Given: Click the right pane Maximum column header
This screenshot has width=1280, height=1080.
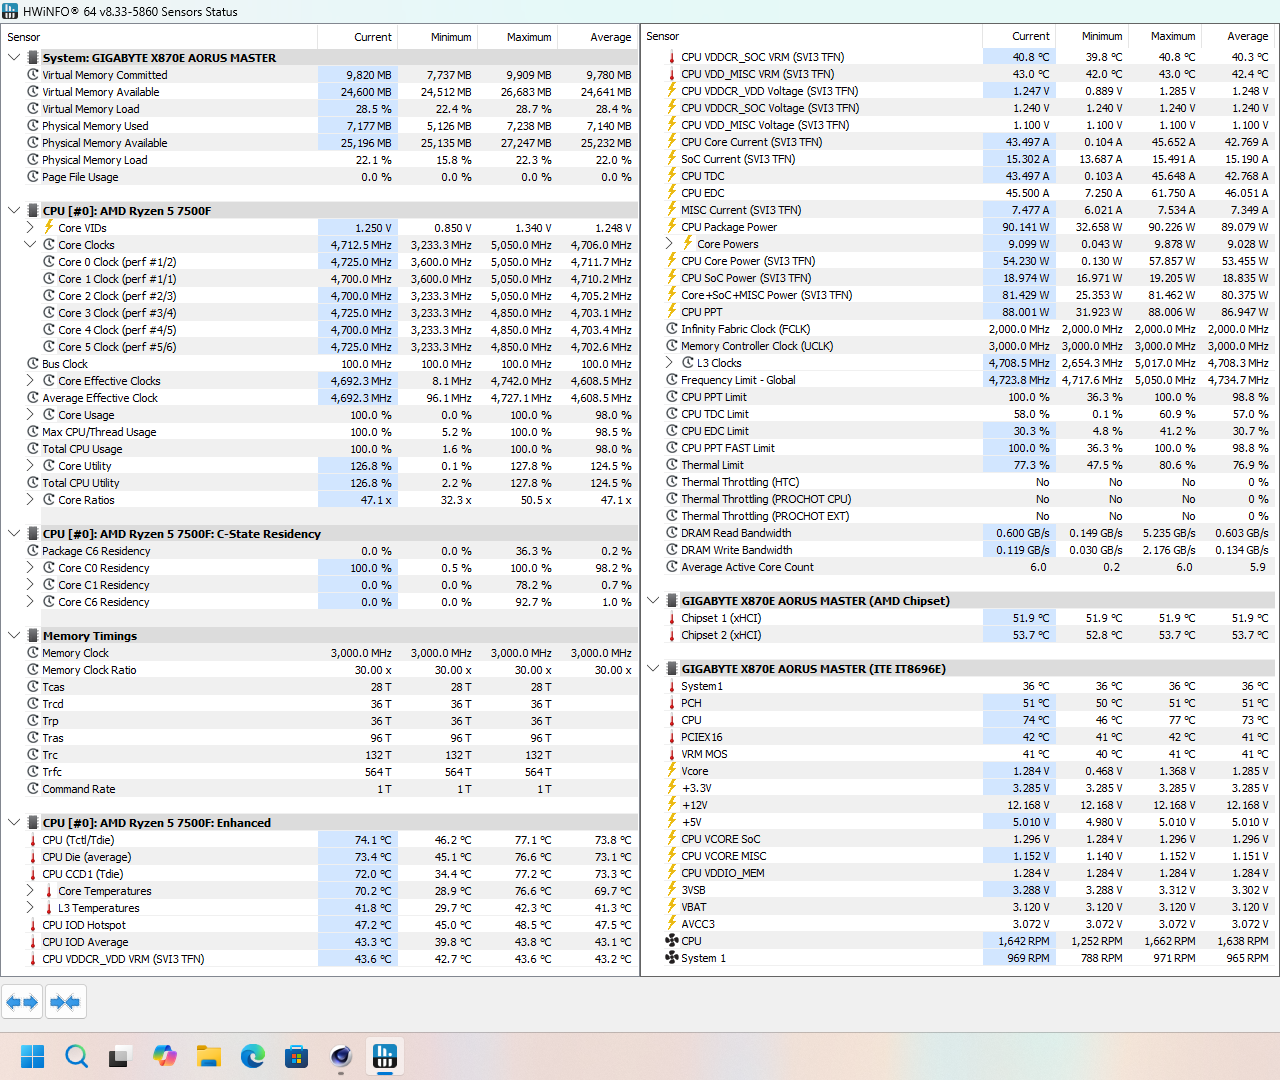Looking at the screenshot, I should [1163, 36].
